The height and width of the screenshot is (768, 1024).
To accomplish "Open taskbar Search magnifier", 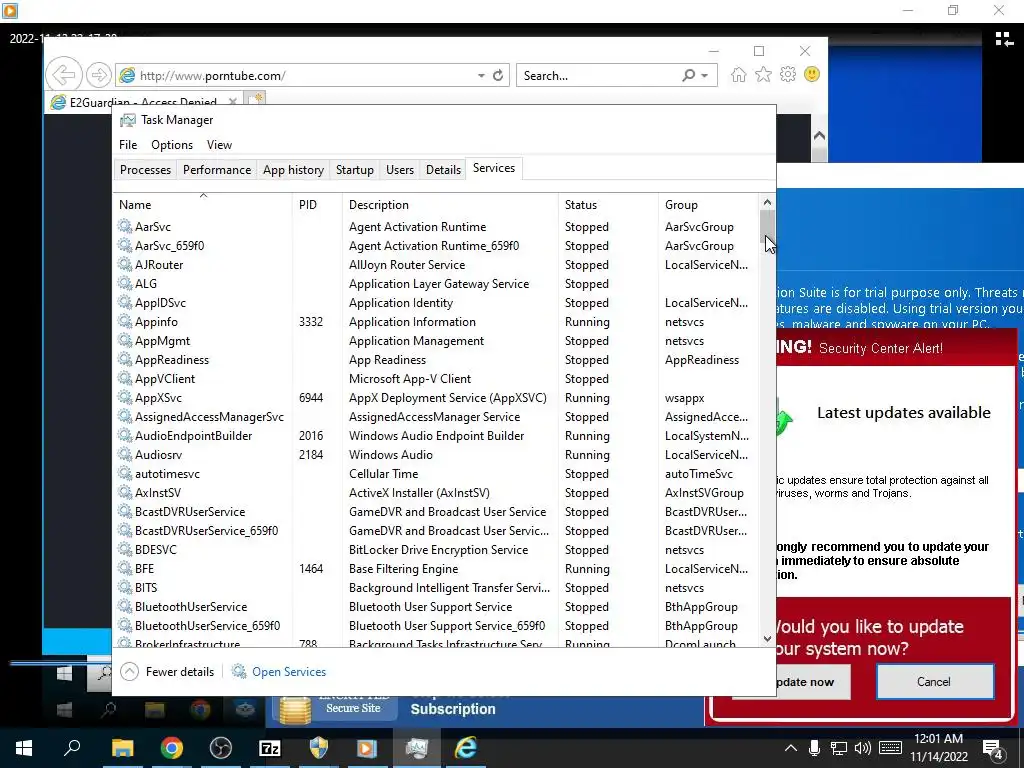I will tap(72, 748).
